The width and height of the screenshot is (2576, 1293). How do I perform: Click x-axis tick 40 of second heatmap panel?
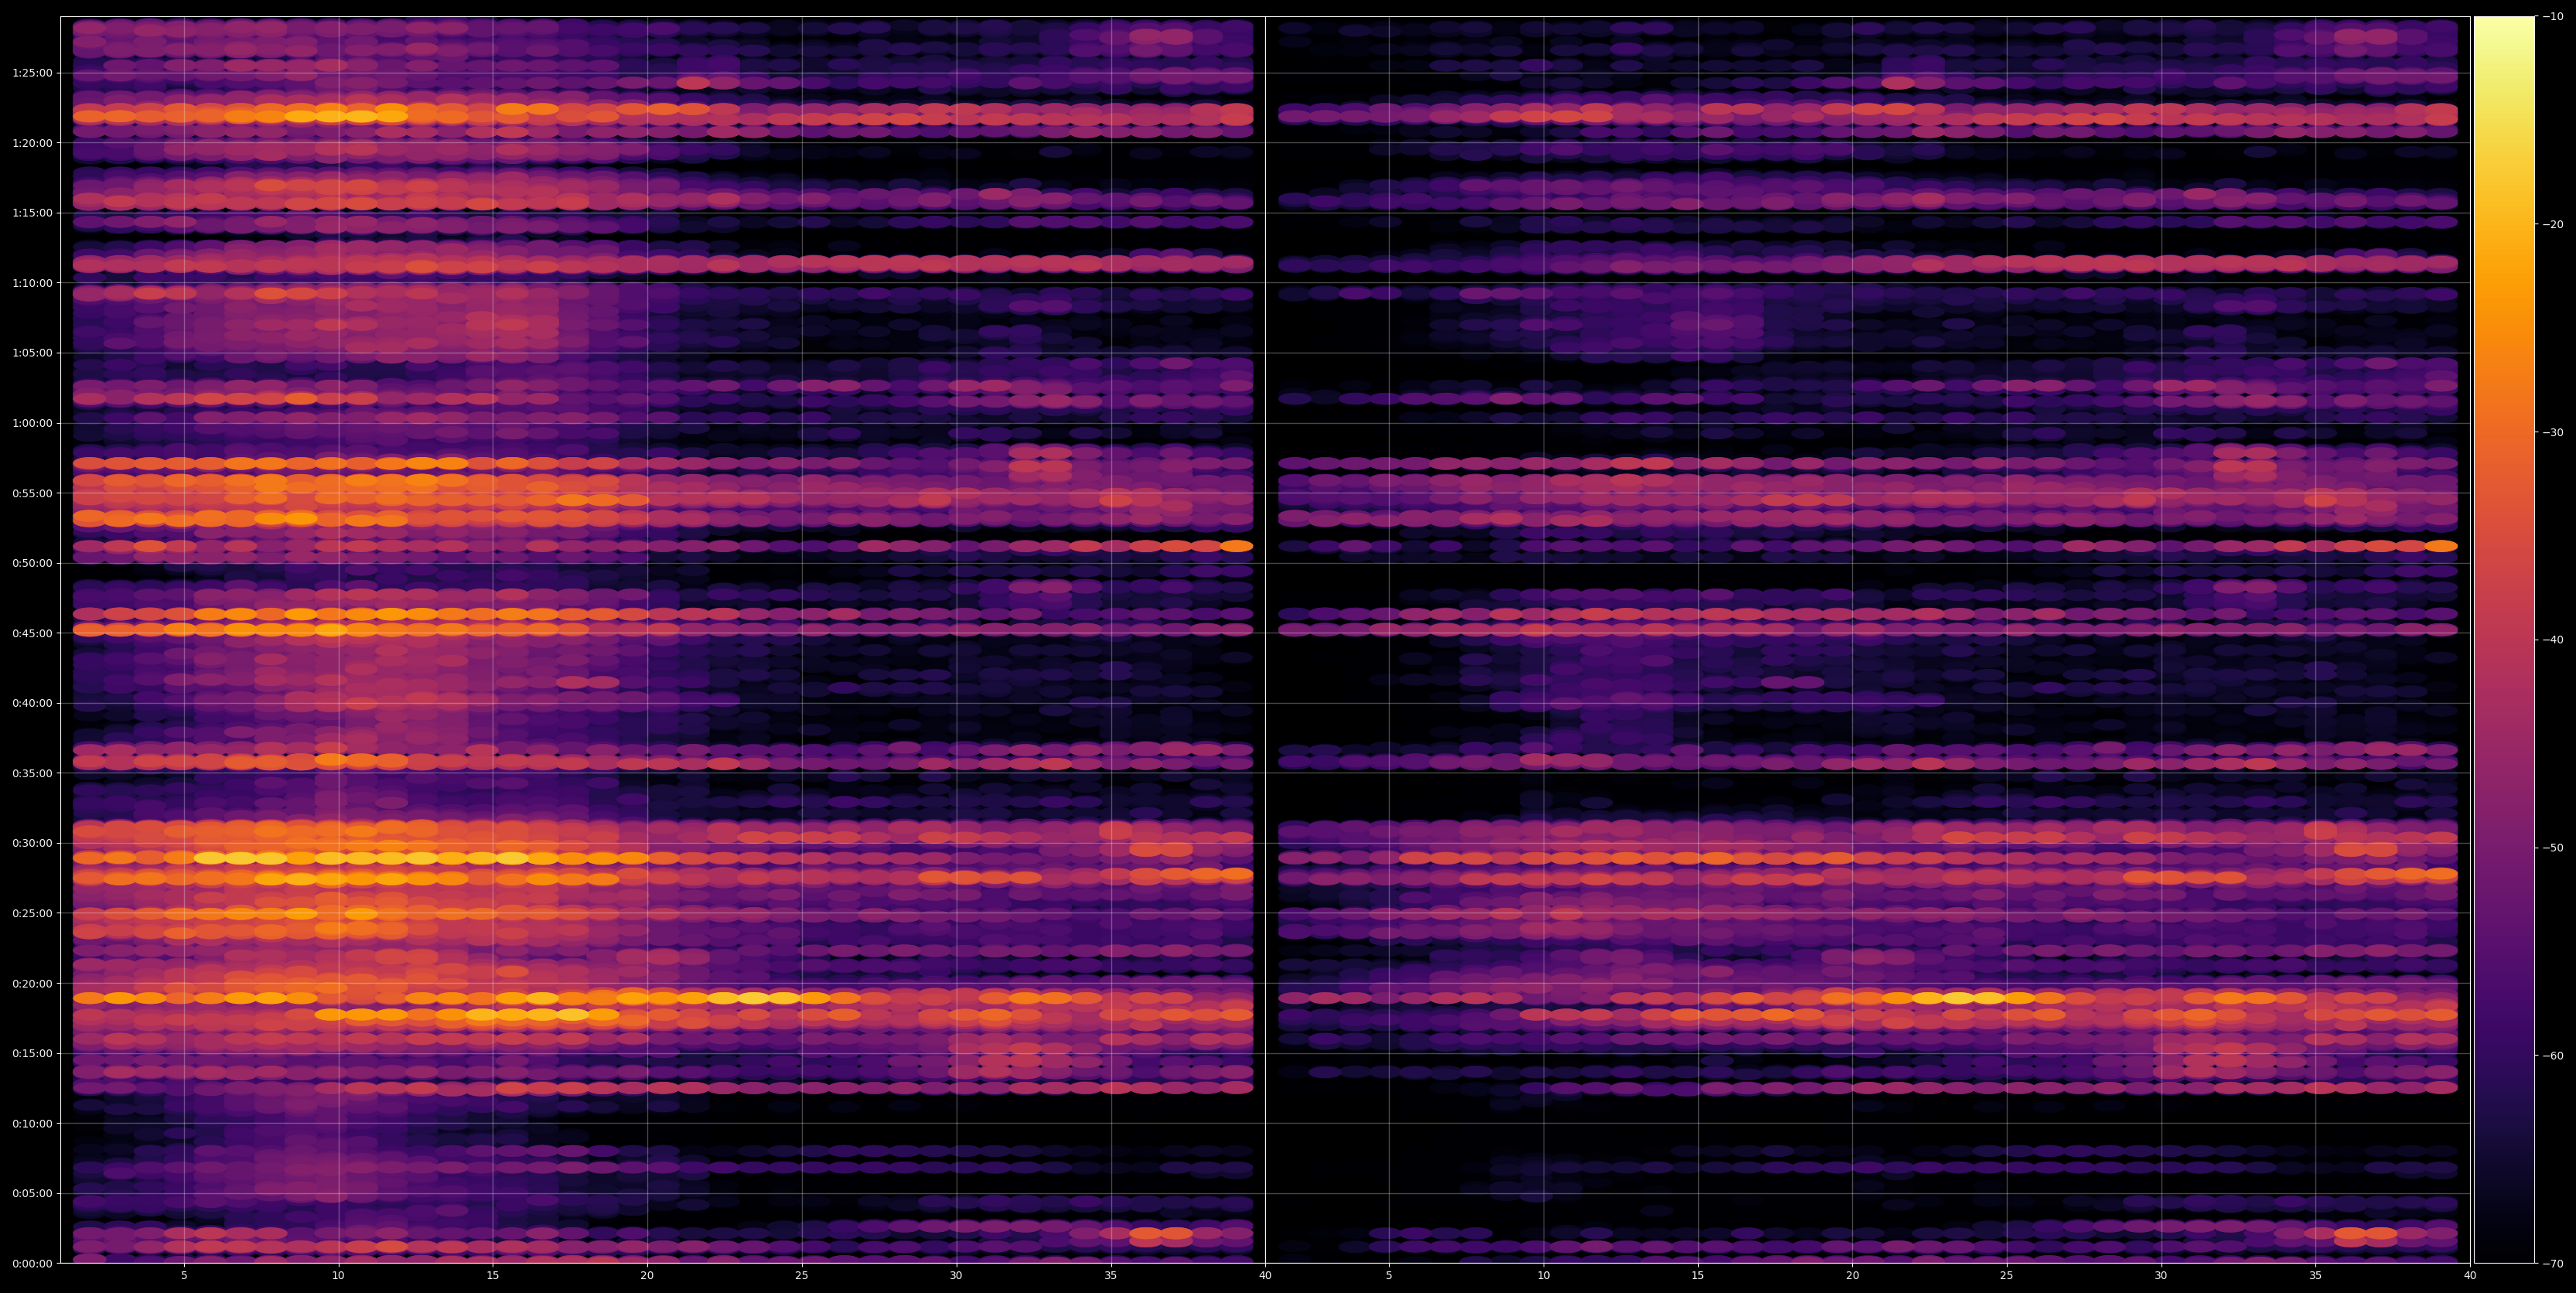2470,1276
